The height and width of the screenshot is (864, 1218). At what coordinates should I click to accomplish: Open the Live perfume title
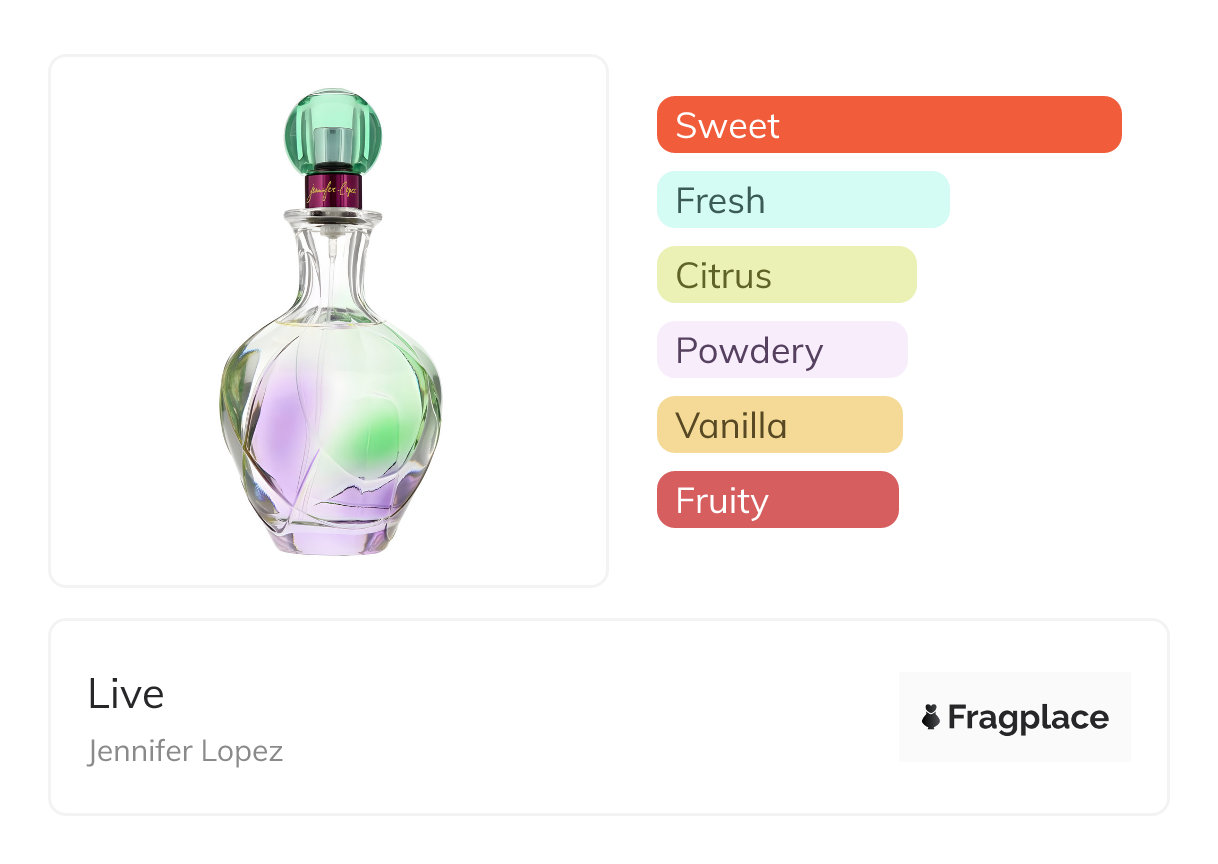coord(126,694)
